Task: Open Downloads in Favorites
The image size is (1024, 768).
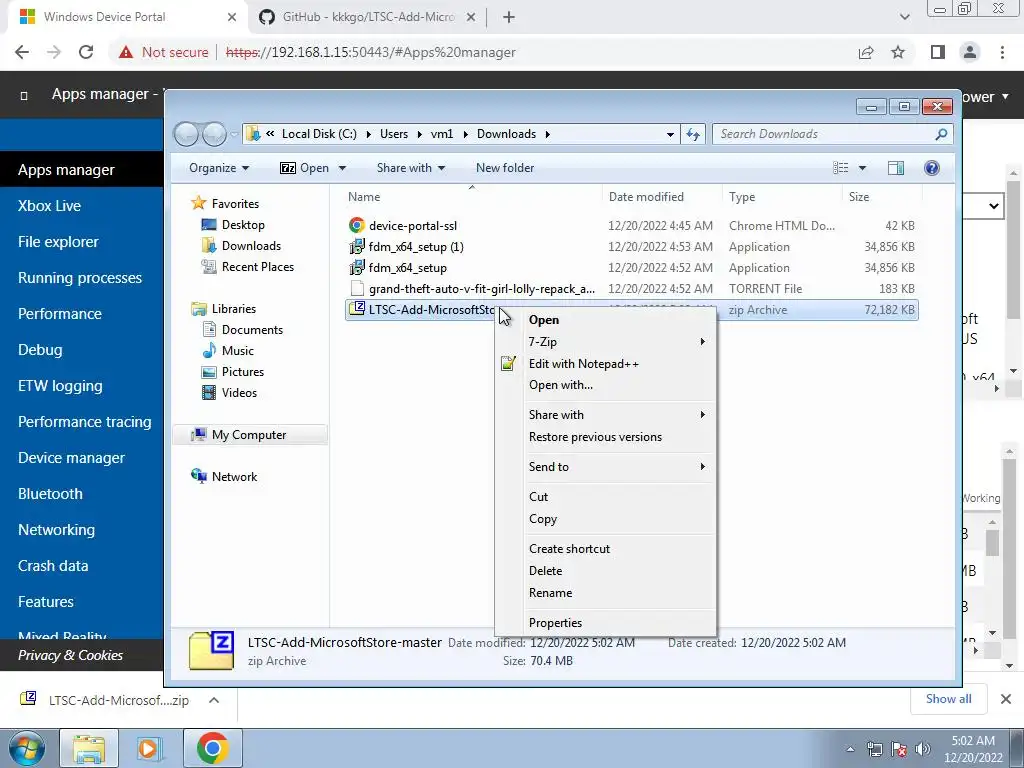Action: click(251, 246)
